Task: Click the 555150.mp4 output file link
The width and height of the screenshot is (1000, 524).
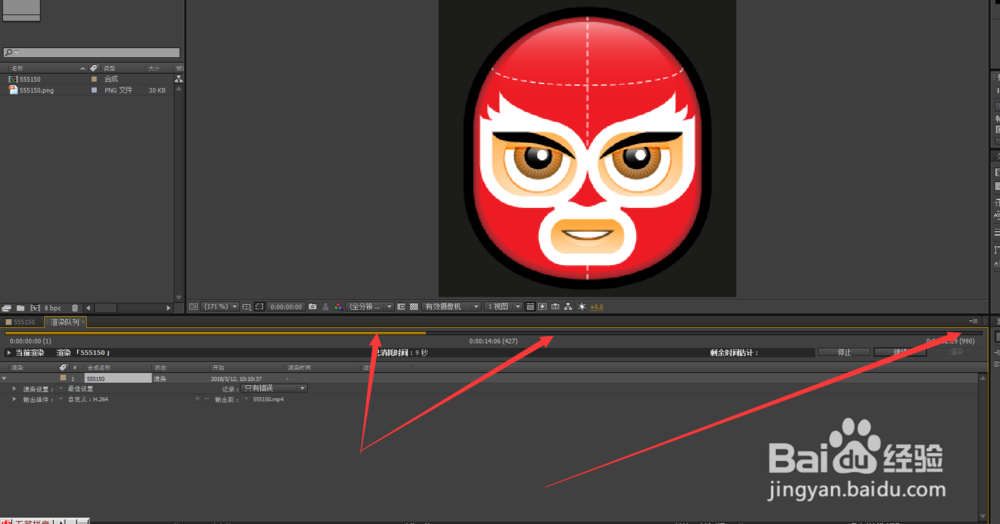Action: point(268,399)
